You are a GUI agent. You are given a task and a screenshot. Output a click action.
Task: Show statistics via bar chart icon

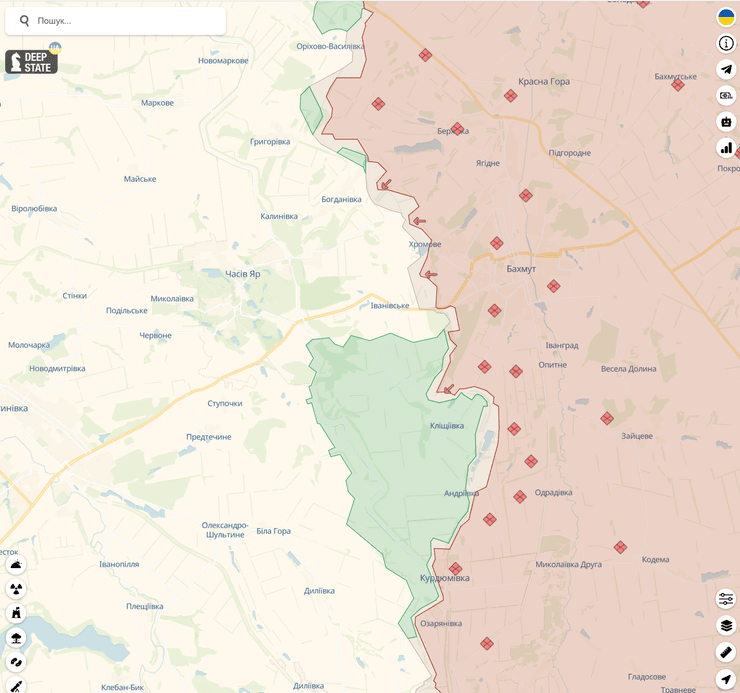click(x=726, y=148)
